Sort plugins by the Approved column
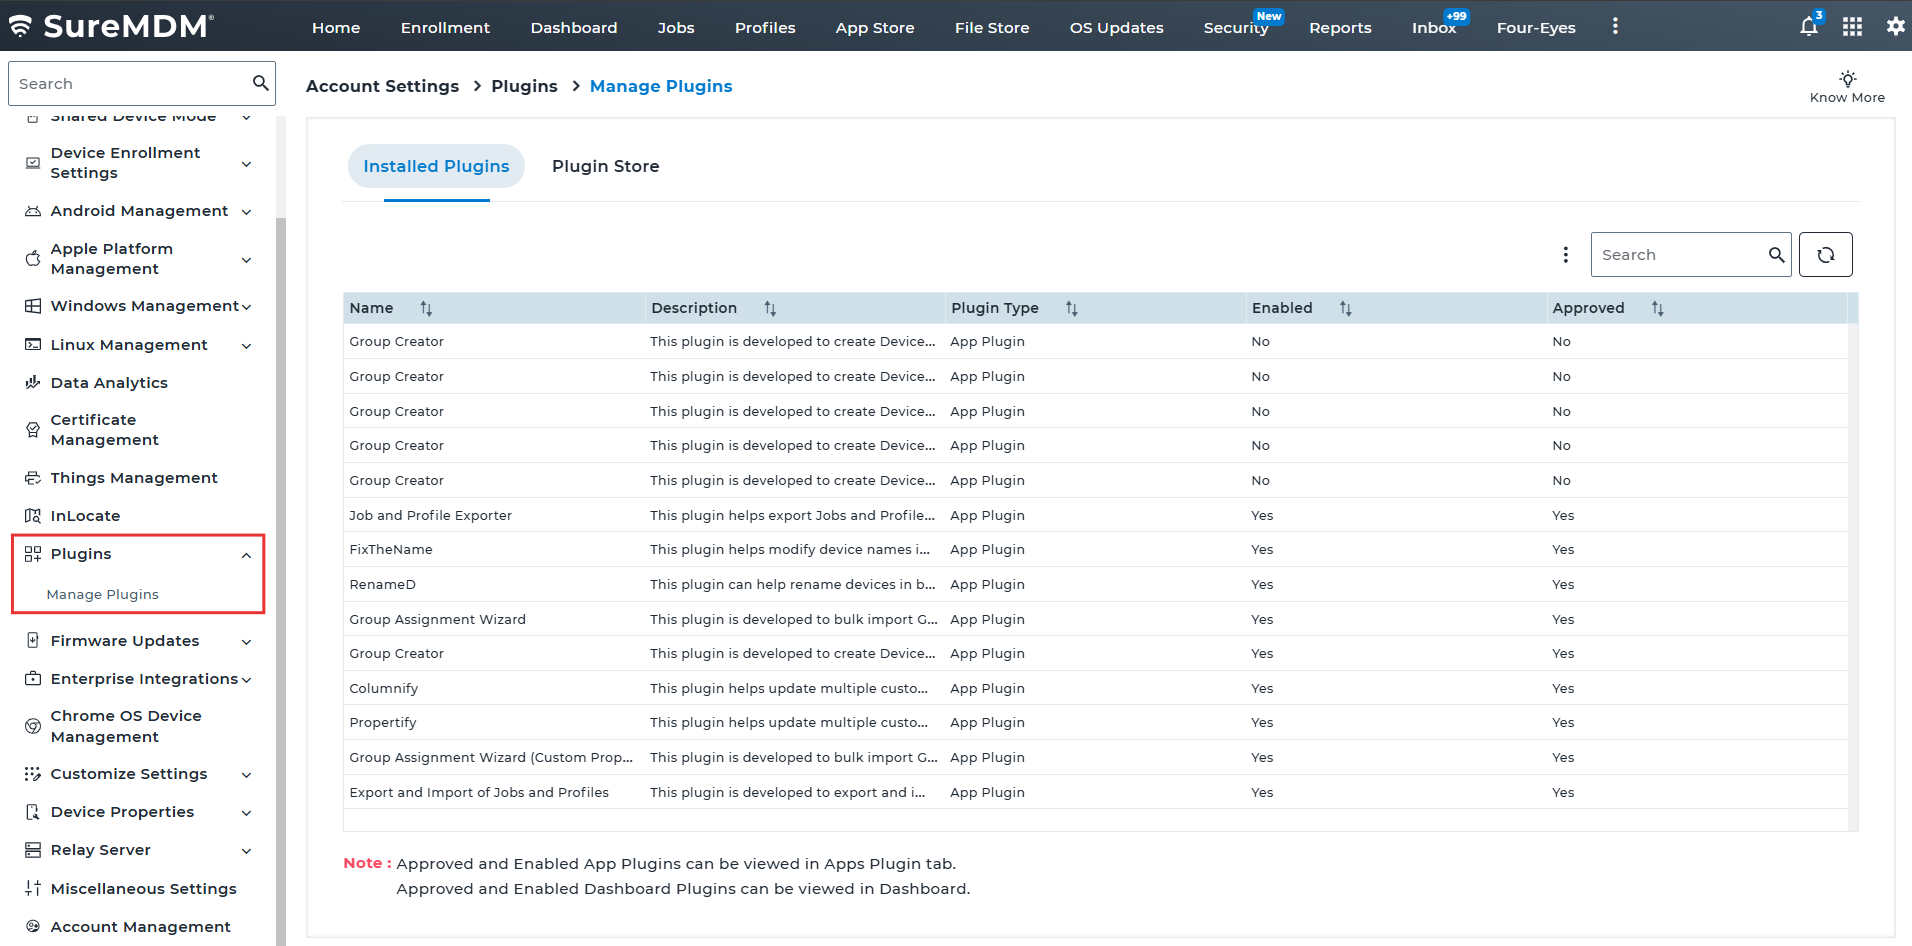The width and height of the screenshot is (1912, 946). [x=1657, y=308]
